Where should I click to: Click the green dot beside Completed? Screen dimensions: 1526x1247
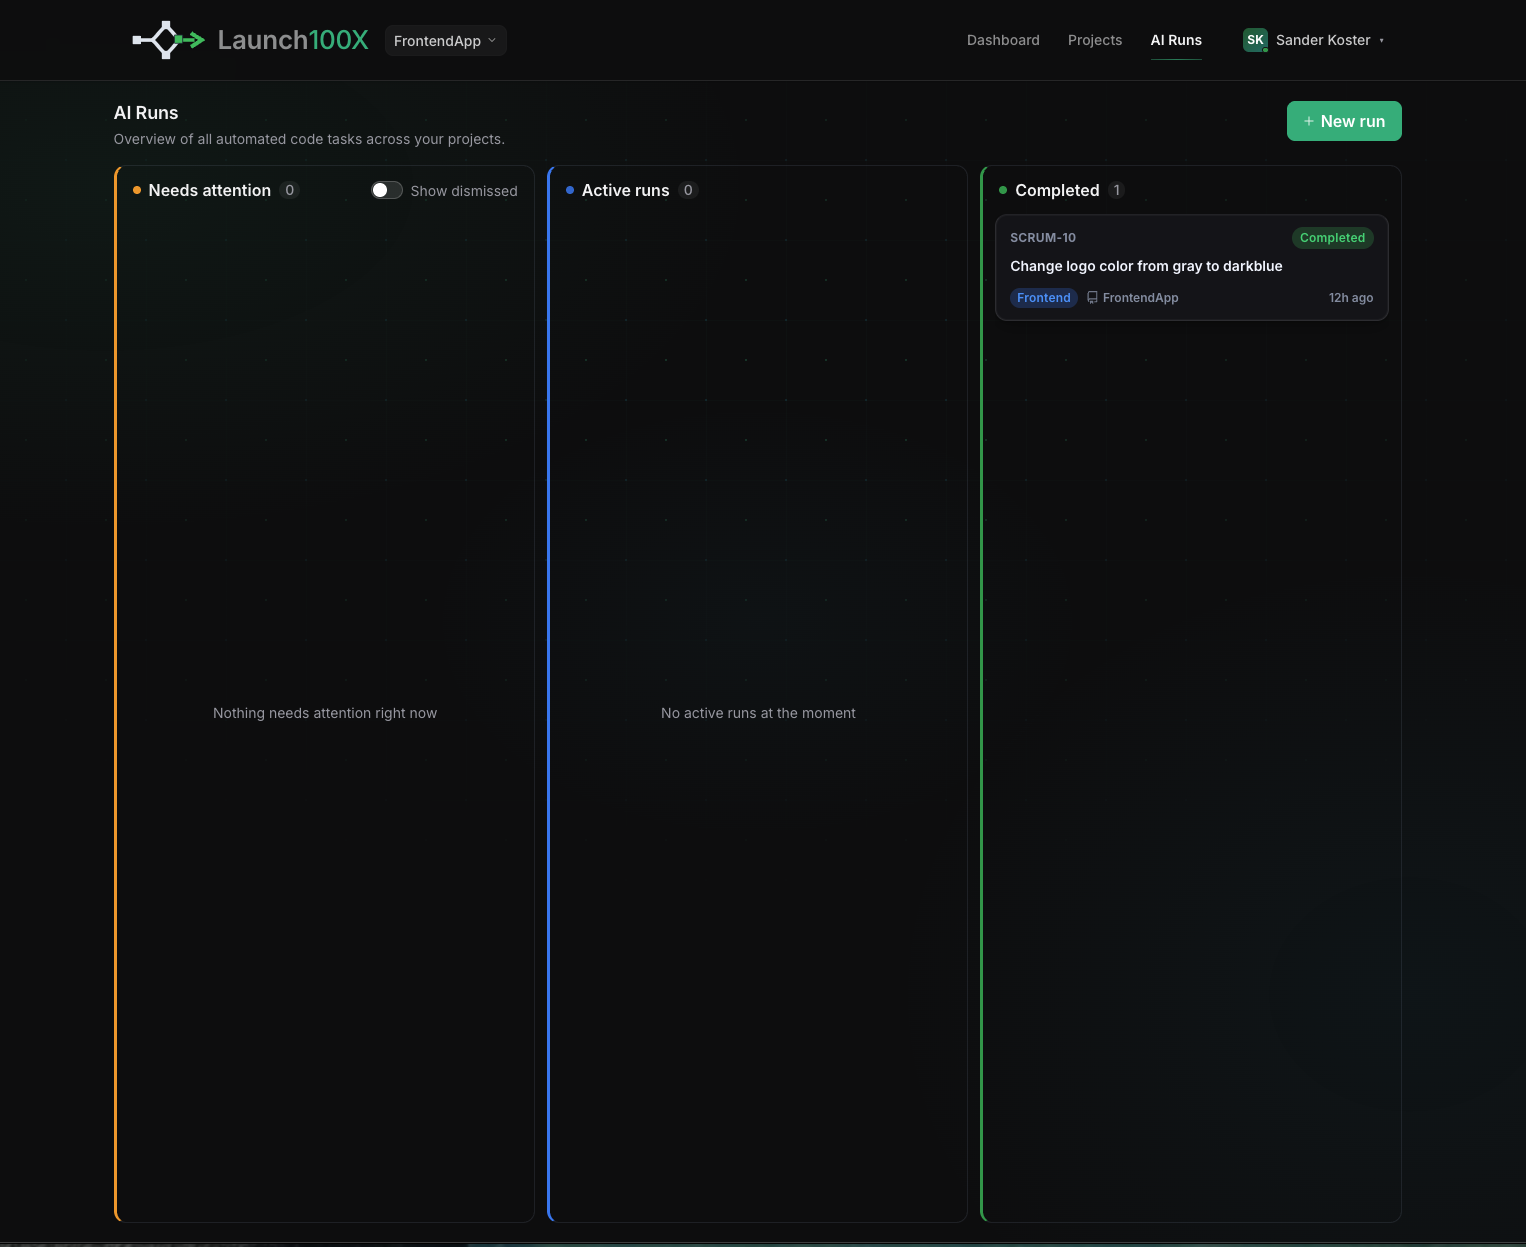1003,189
